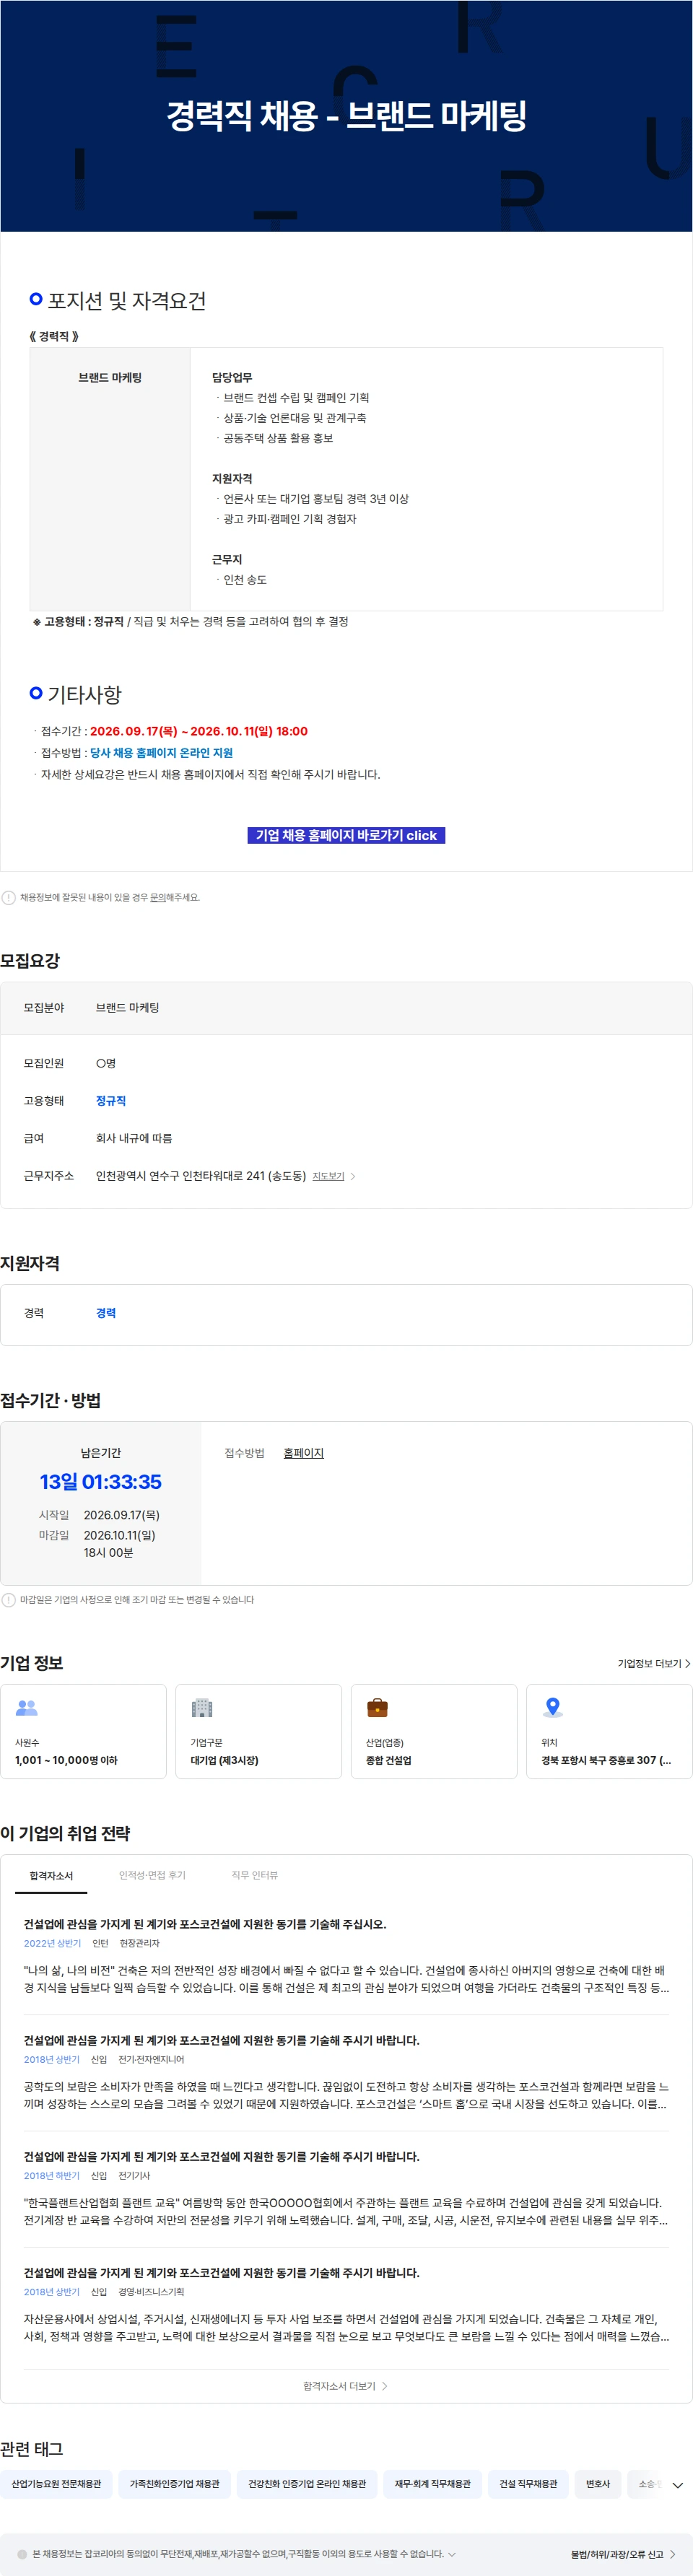Screen dimensions: 693x2576
Task: Select the '산업기능요원 전문채용관' tag
Action: (x=56, y=2484)
